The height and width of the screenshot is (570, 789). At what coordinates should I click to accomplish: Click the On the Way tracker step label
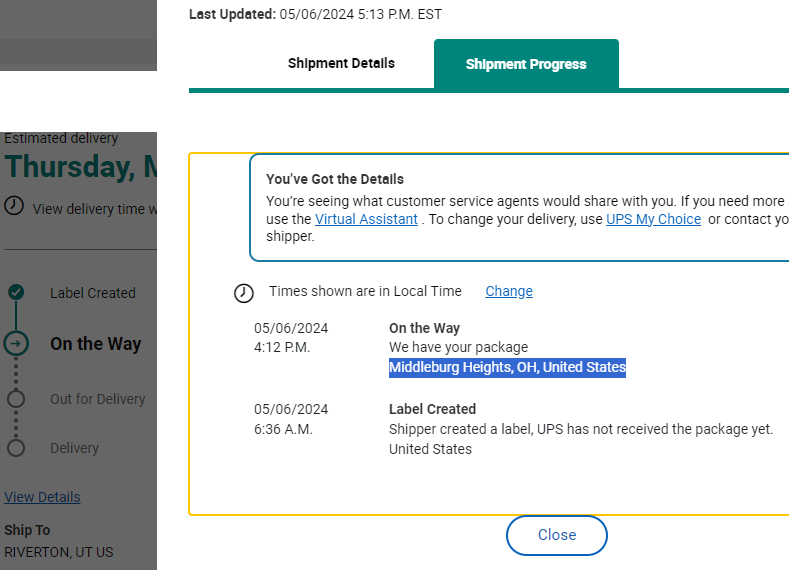96,344
